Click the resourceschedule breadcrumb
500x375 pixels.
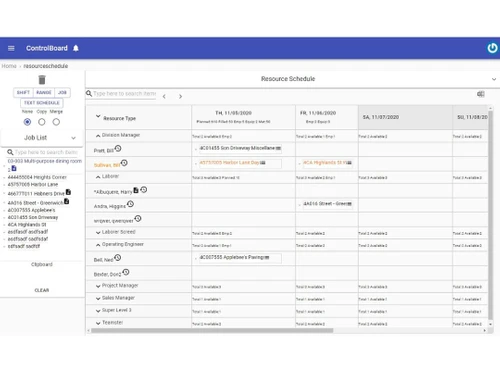(46, 66)
